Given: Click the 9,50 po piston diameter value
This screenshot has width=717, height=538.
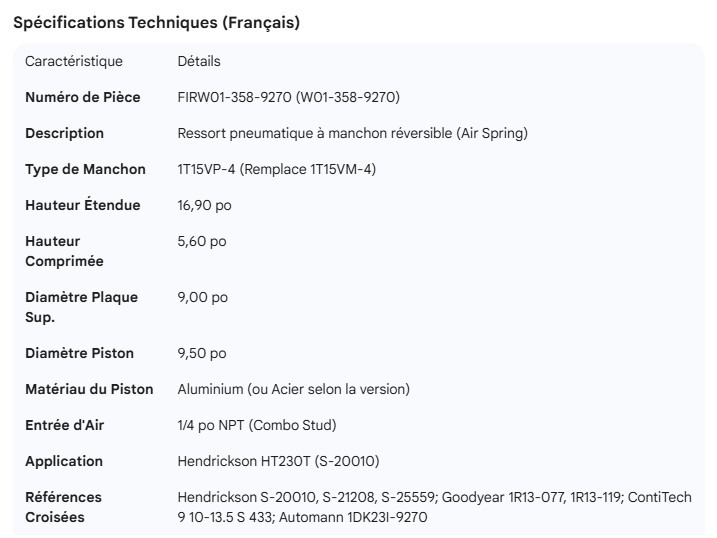Looking at the screenshot, I should click(202, 353).
